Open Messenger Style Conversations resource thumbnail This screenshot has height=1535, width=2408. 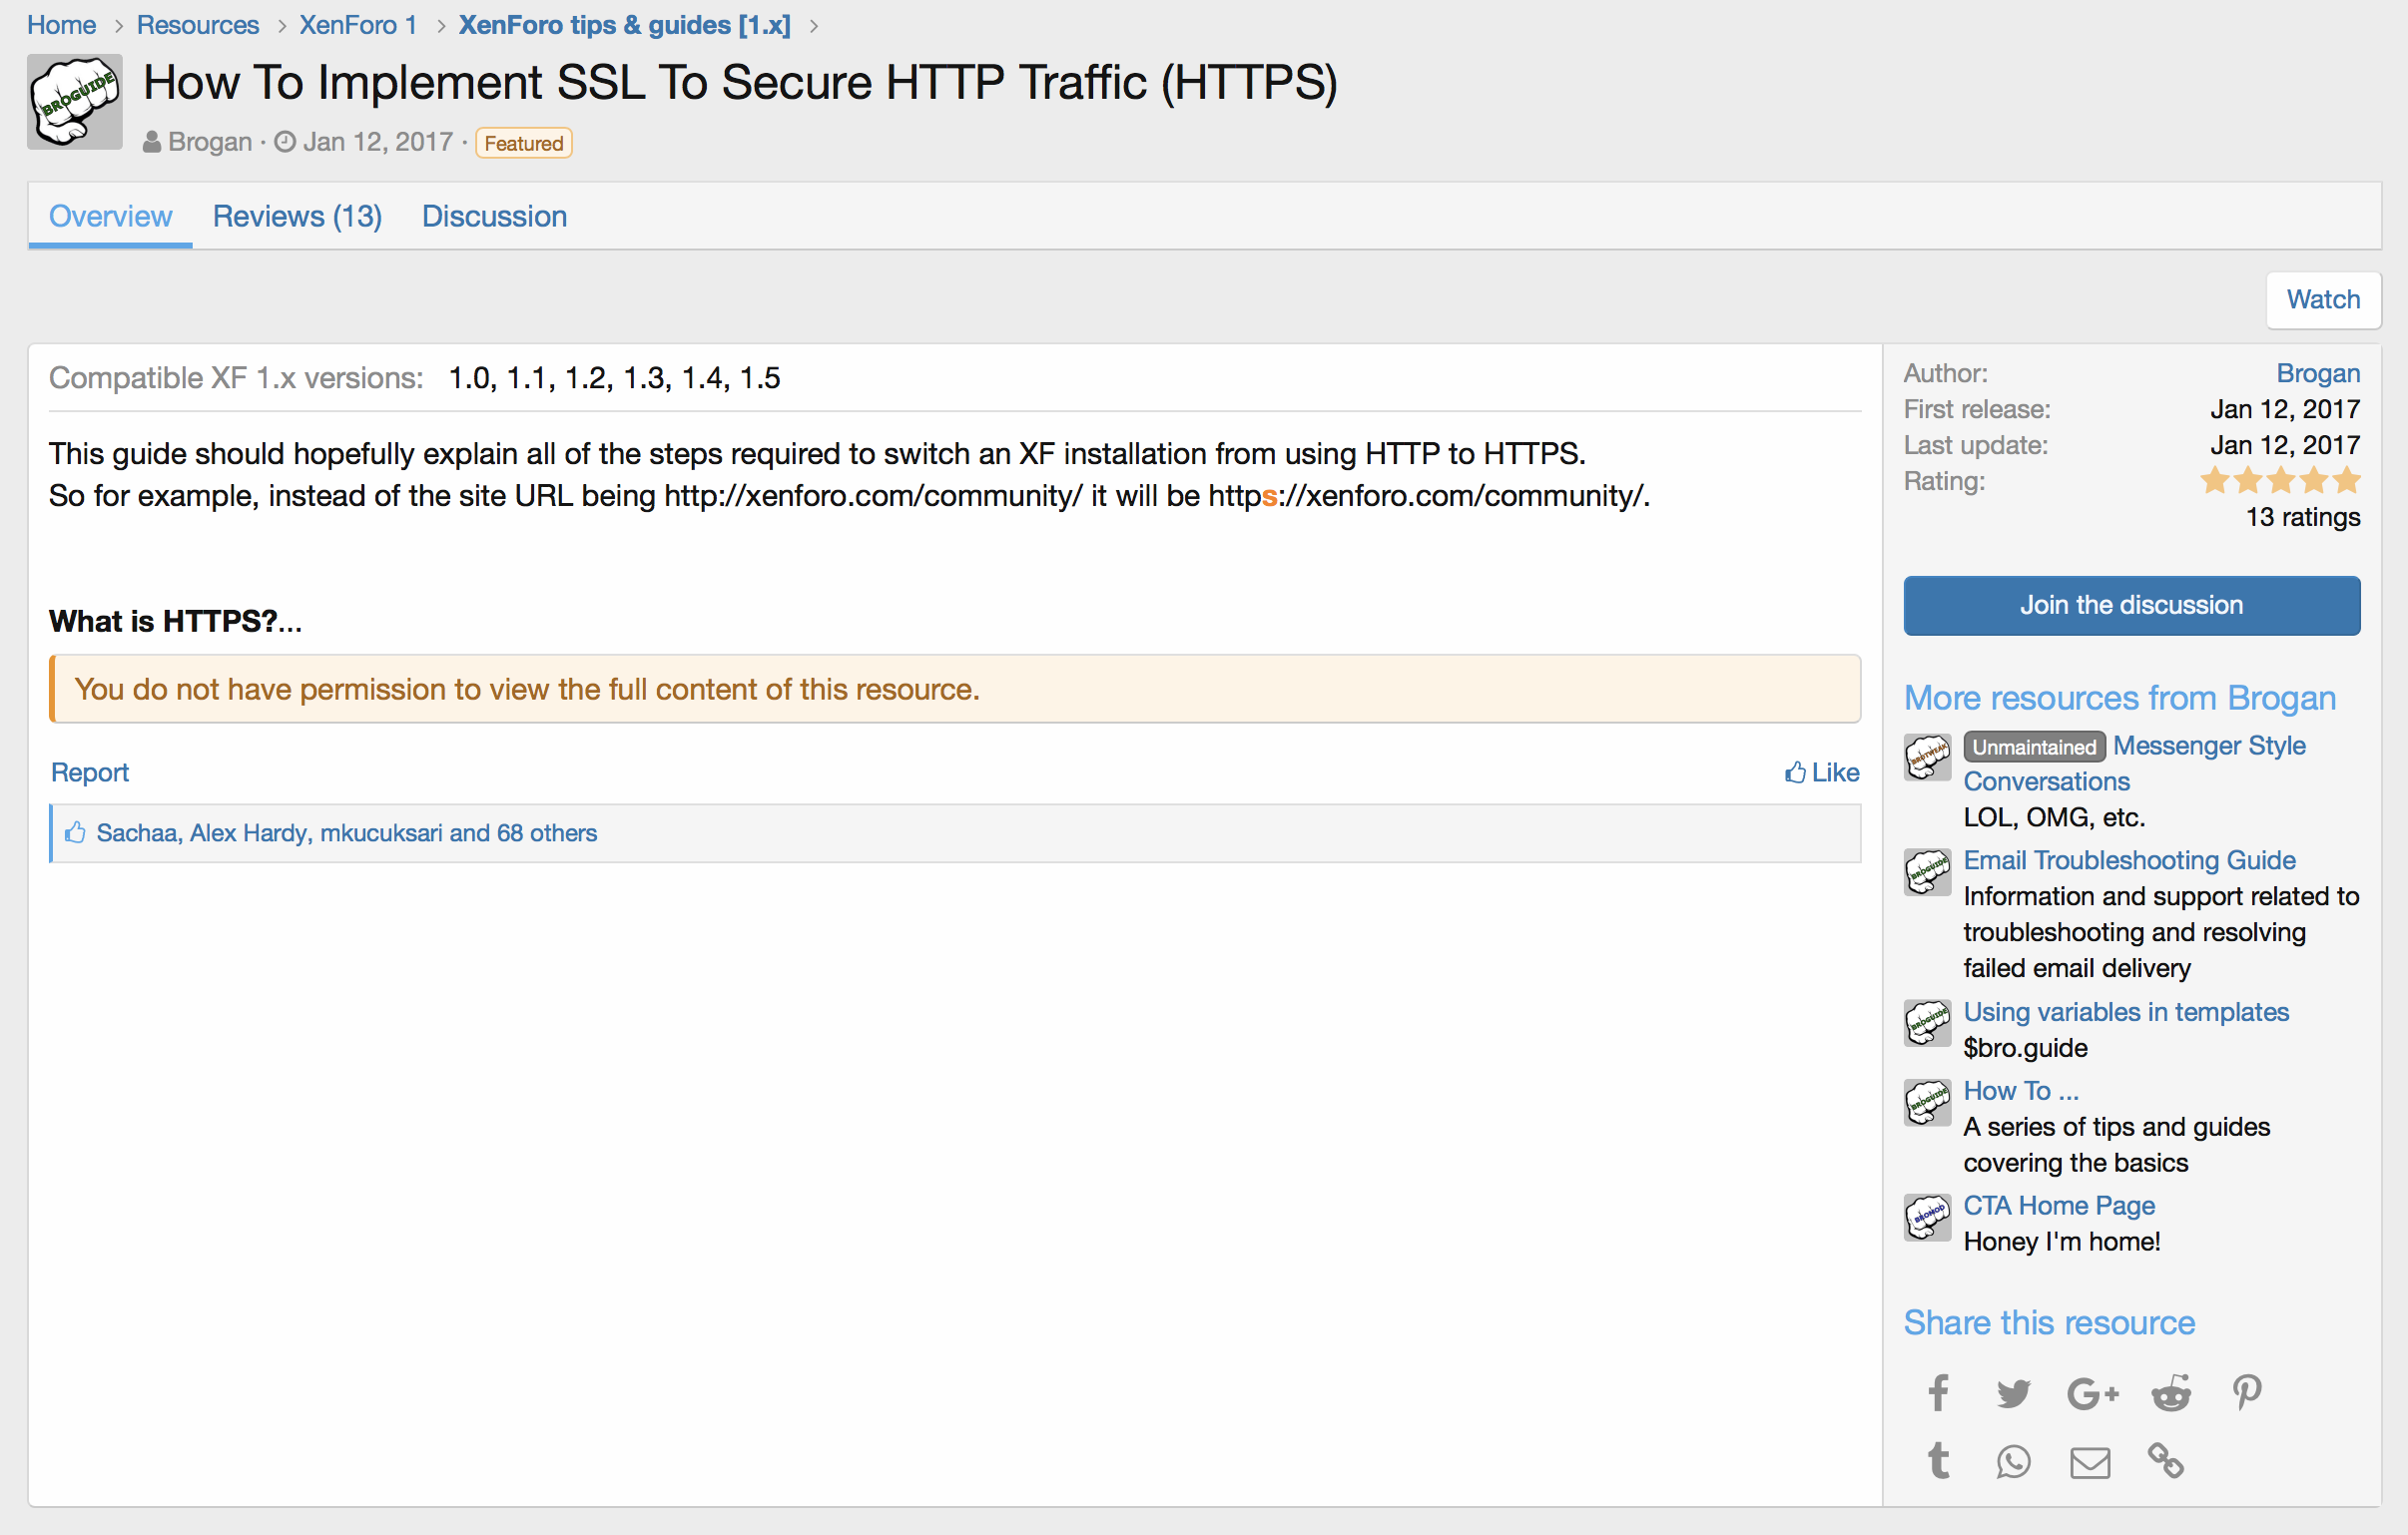(1927, 757)
